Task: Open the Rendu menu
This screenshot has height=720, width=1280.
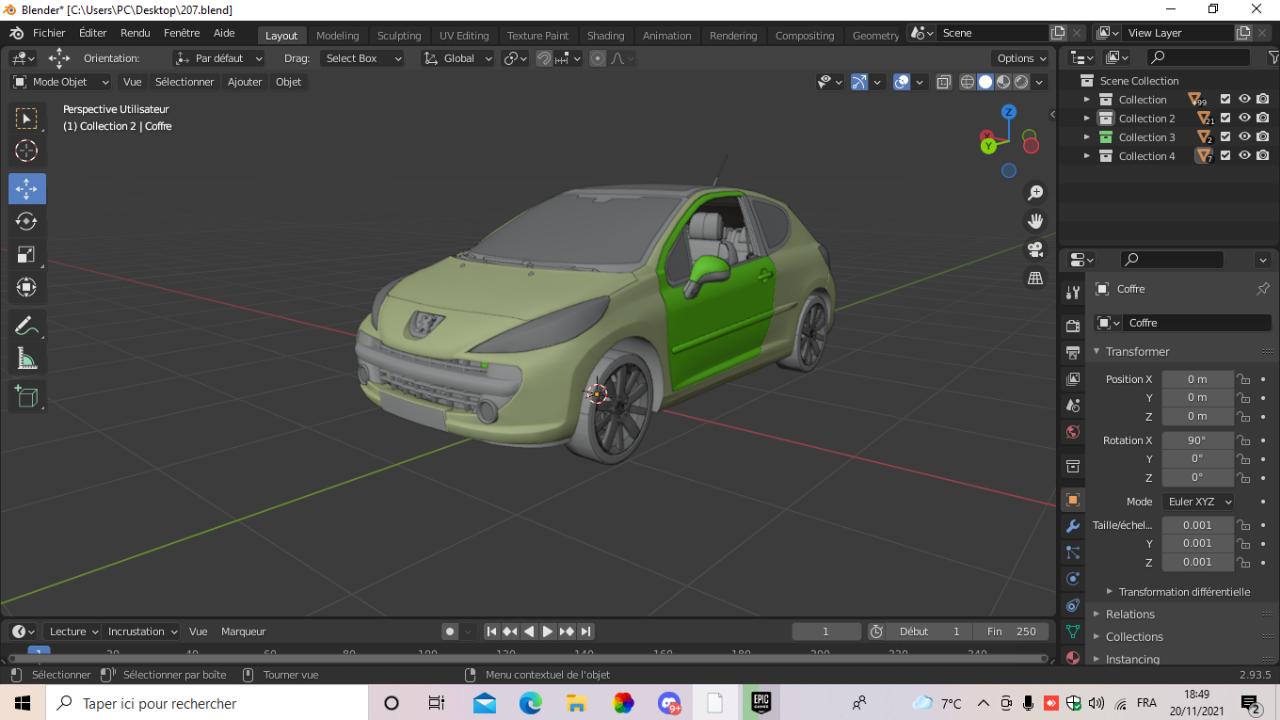Action: (135, 33)
